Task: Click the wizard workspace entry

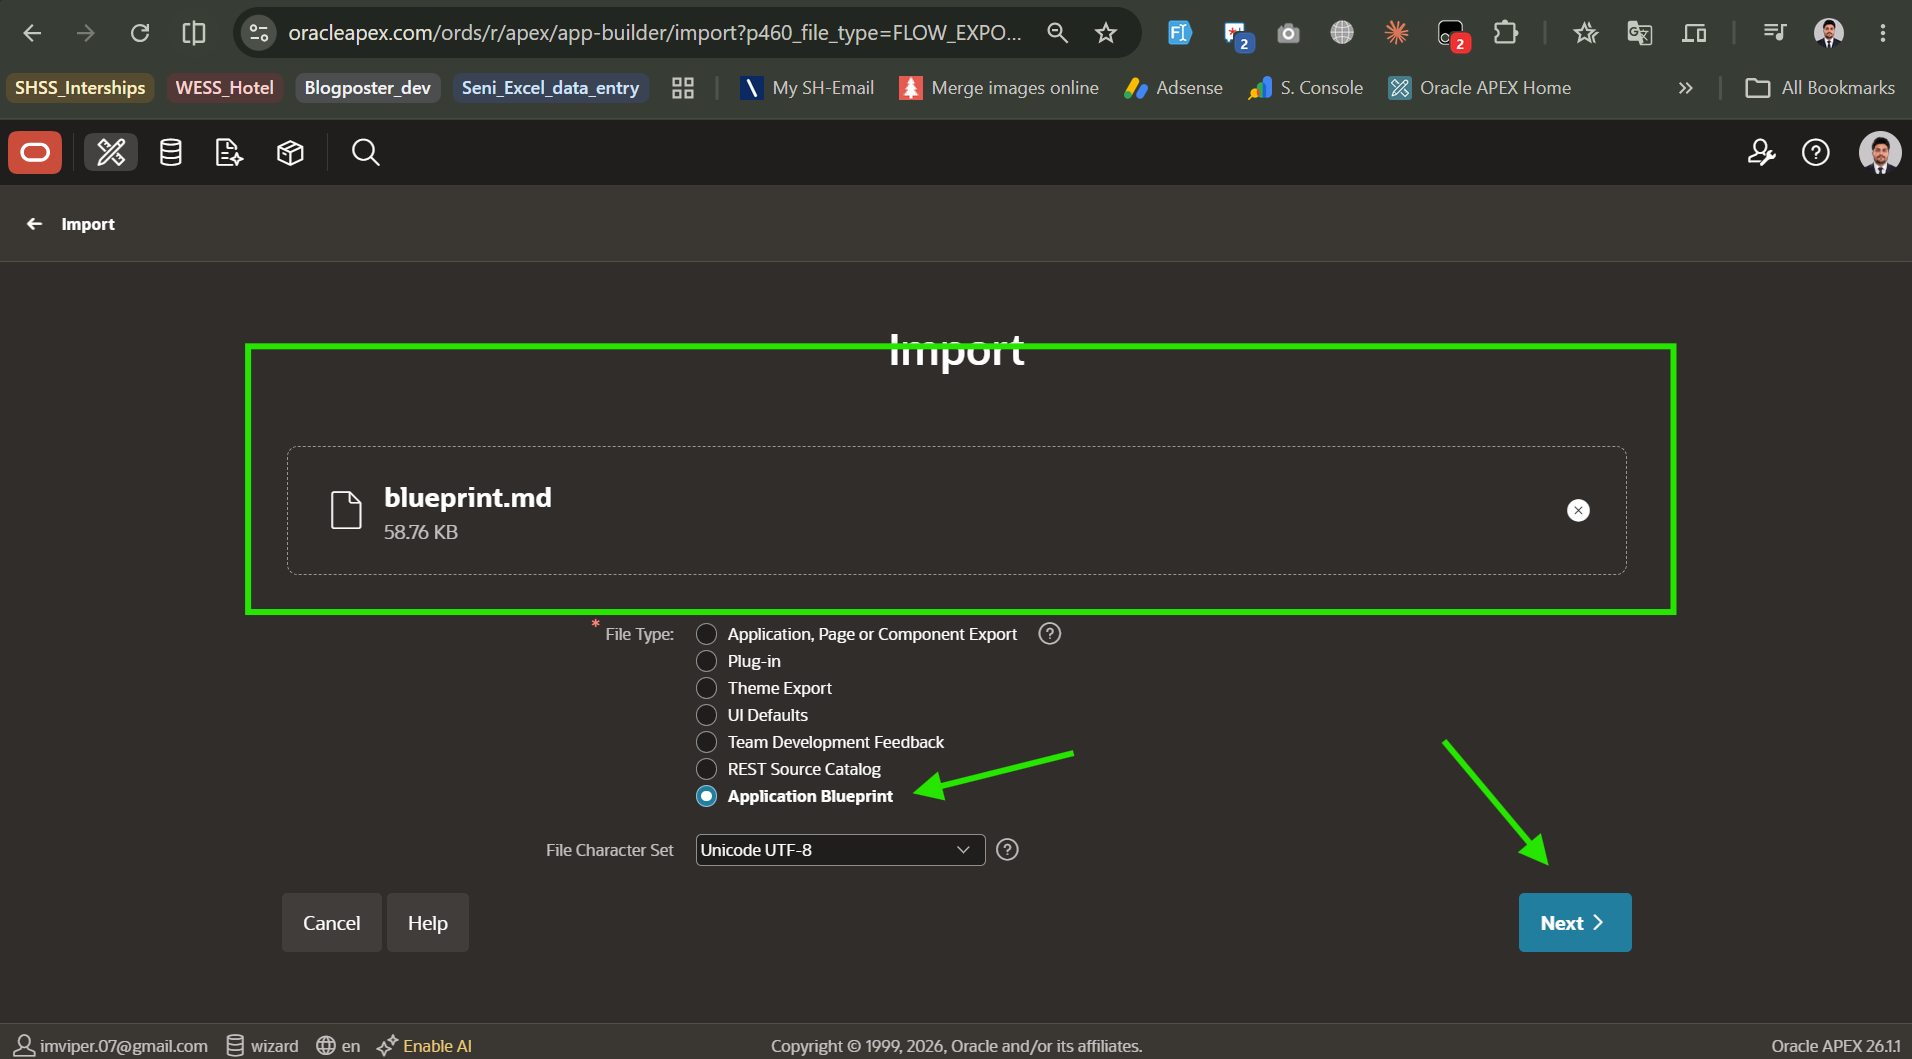Action: tap(263, 1045)
